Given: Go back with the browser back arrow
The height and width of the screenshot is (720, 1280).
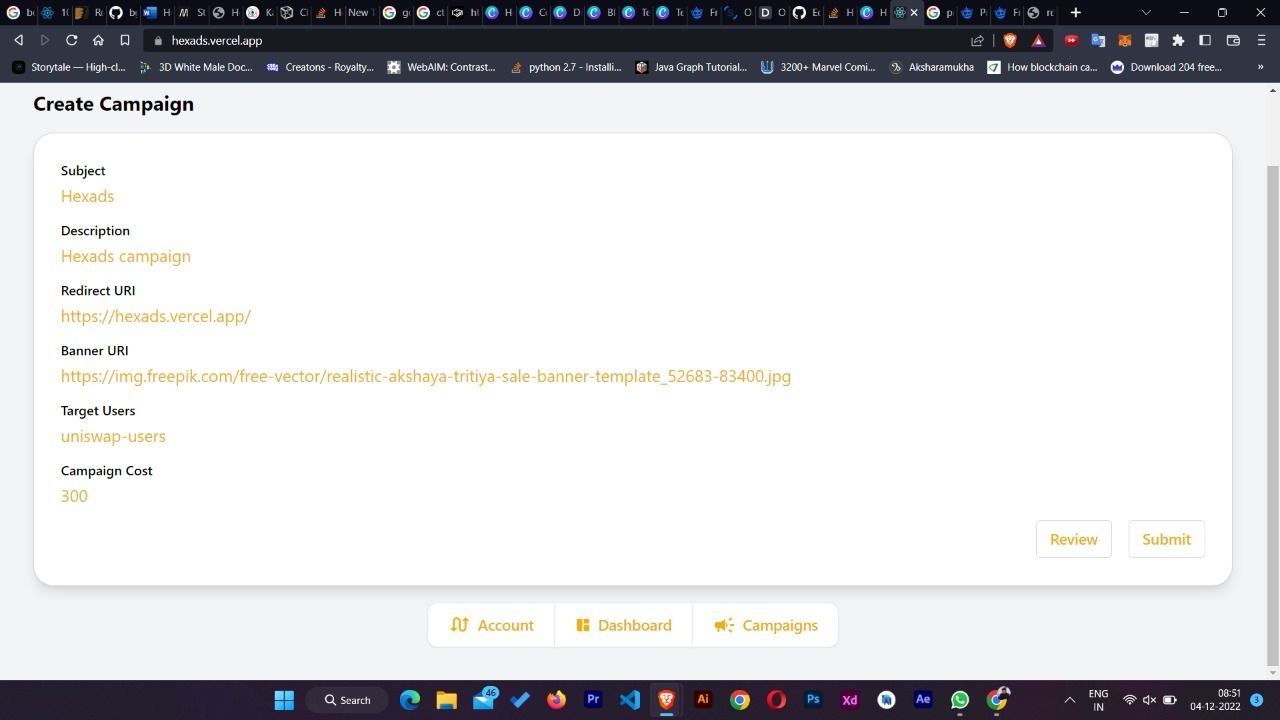Looking at the screenshot, I should pyautogui.click(x=18, y=40).
